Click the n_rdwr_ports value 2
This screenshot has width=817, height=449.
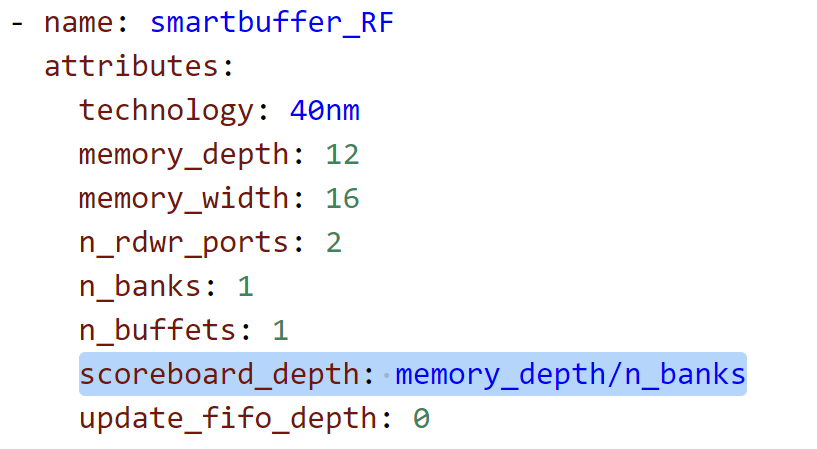point(333,243)
